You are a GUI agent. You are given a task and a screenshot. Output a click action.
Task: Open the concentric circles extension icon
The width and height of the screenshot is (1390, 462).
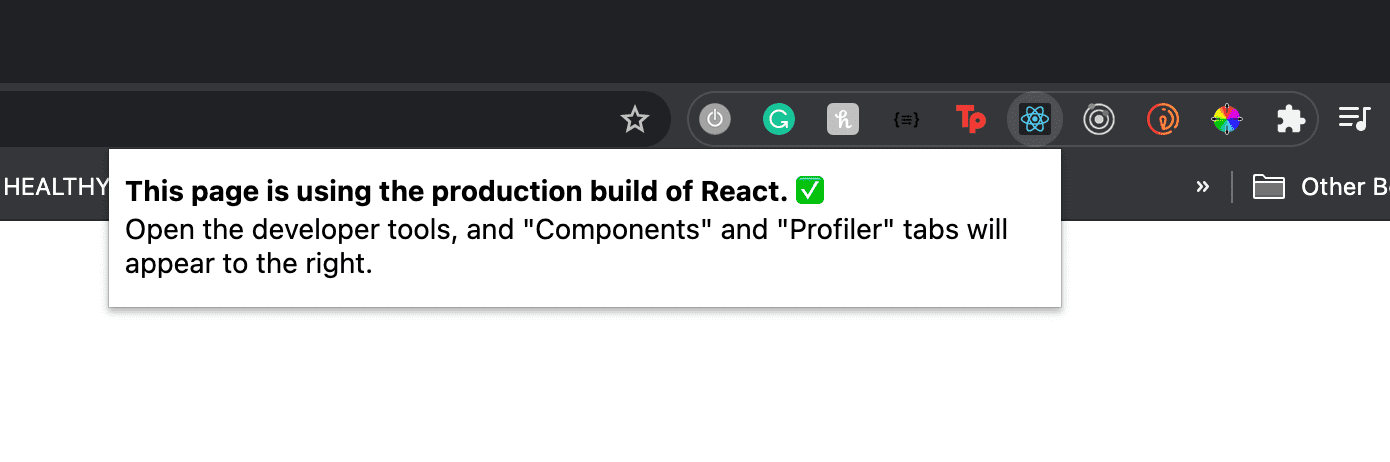[1099, 120]
